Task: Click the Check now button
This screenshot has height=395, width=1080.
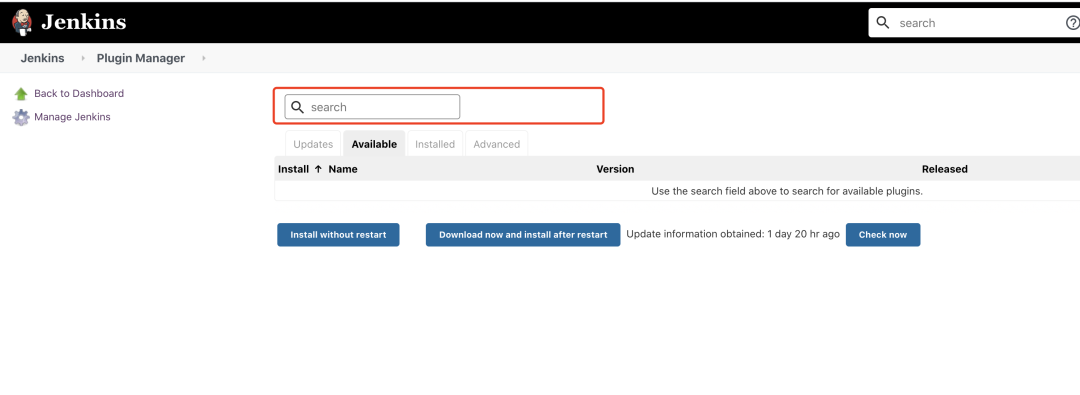Action: coord(883,234)
